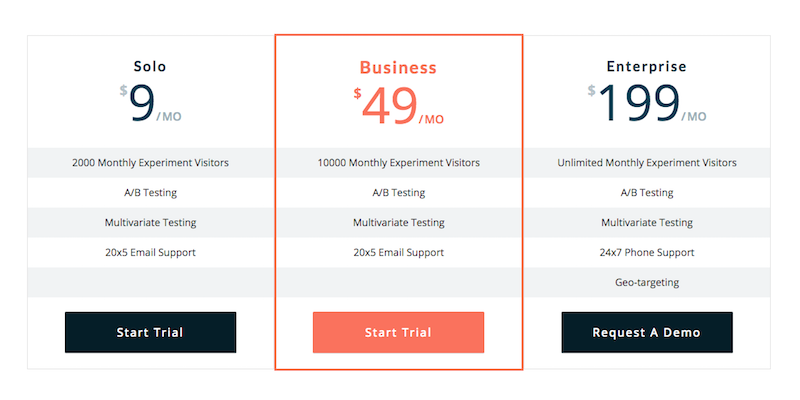Click Solo plan 20x5 Email Support

[x=150, y=252]
